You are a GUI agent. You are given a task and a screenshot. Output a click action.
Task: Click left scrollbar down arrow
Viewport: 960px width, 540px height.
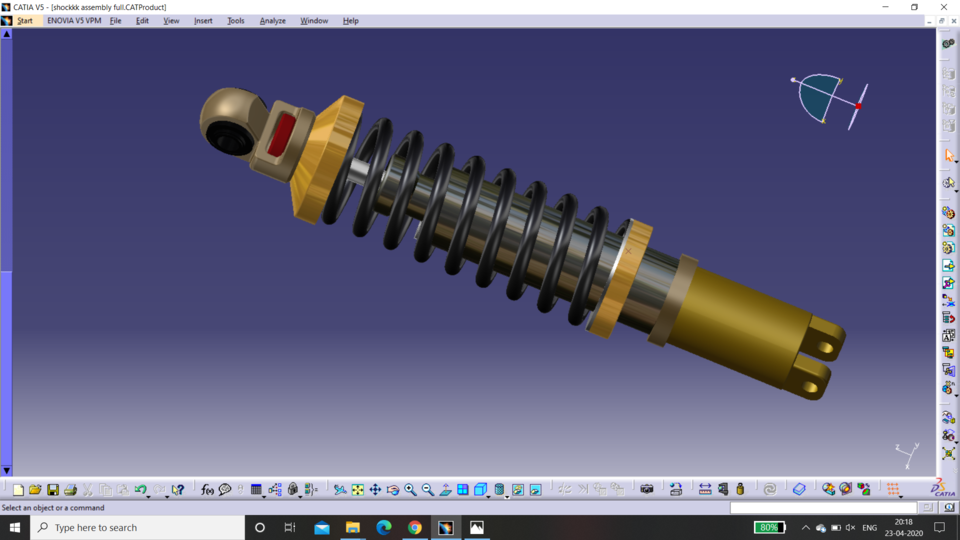click(6, 470)
